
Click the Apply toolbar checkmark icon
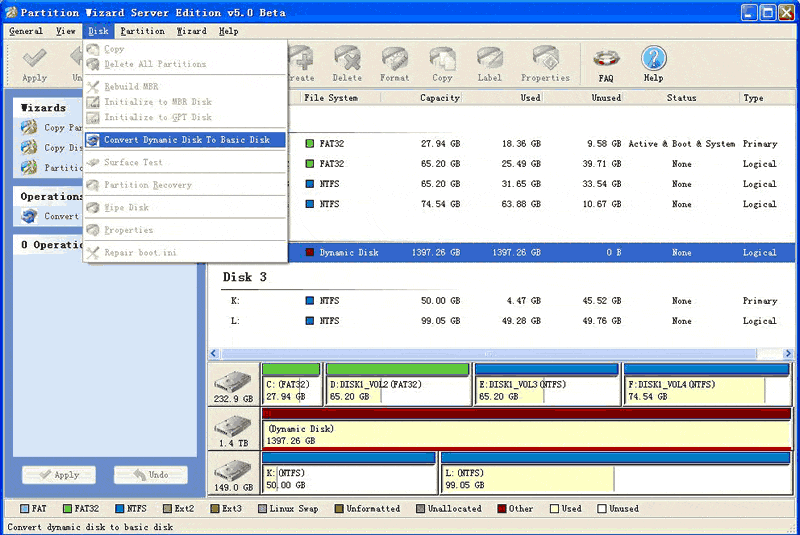pyautogui.click(x=34, y=58)
